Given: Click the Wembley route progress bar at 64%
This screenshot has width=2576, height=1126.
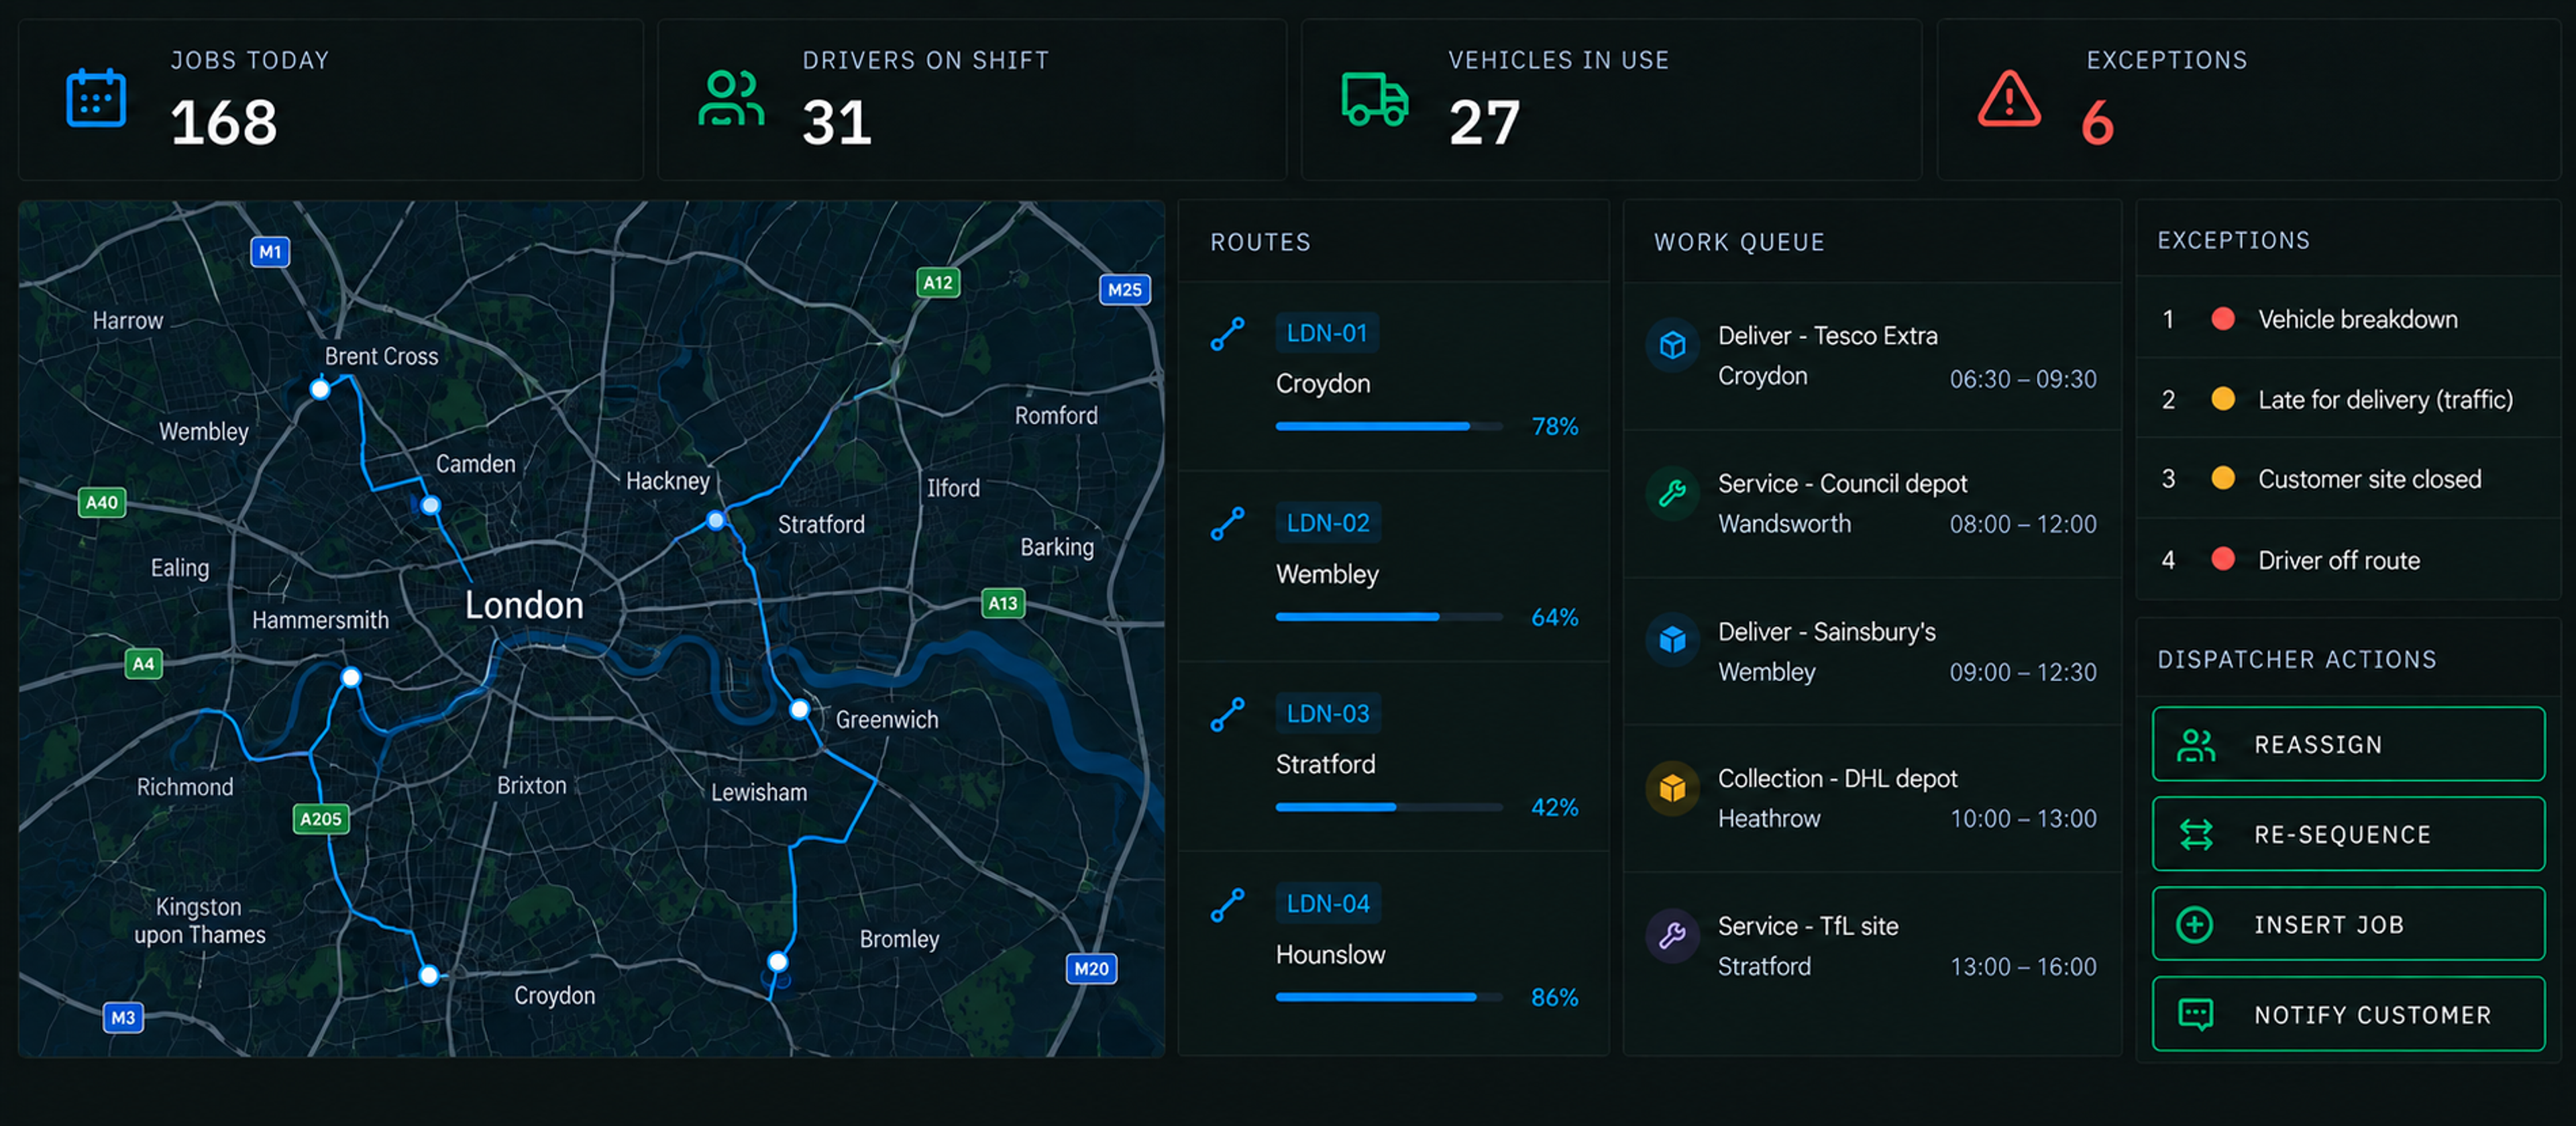Looking at the screenshot, I should (x=1389, y=617).
